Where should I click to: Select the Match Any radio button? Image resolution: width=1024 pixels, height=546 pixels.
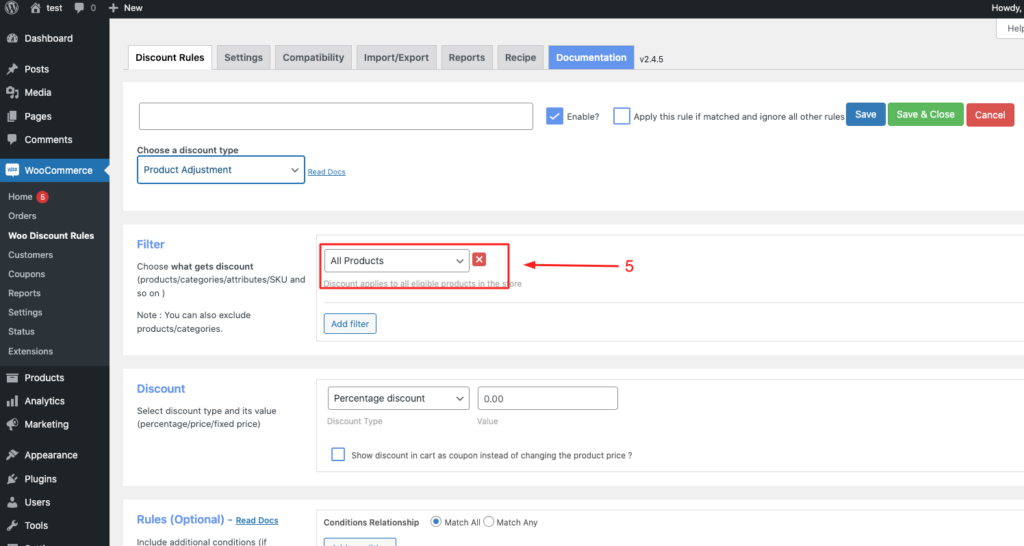pyautogui.click(x=488, y=522)
